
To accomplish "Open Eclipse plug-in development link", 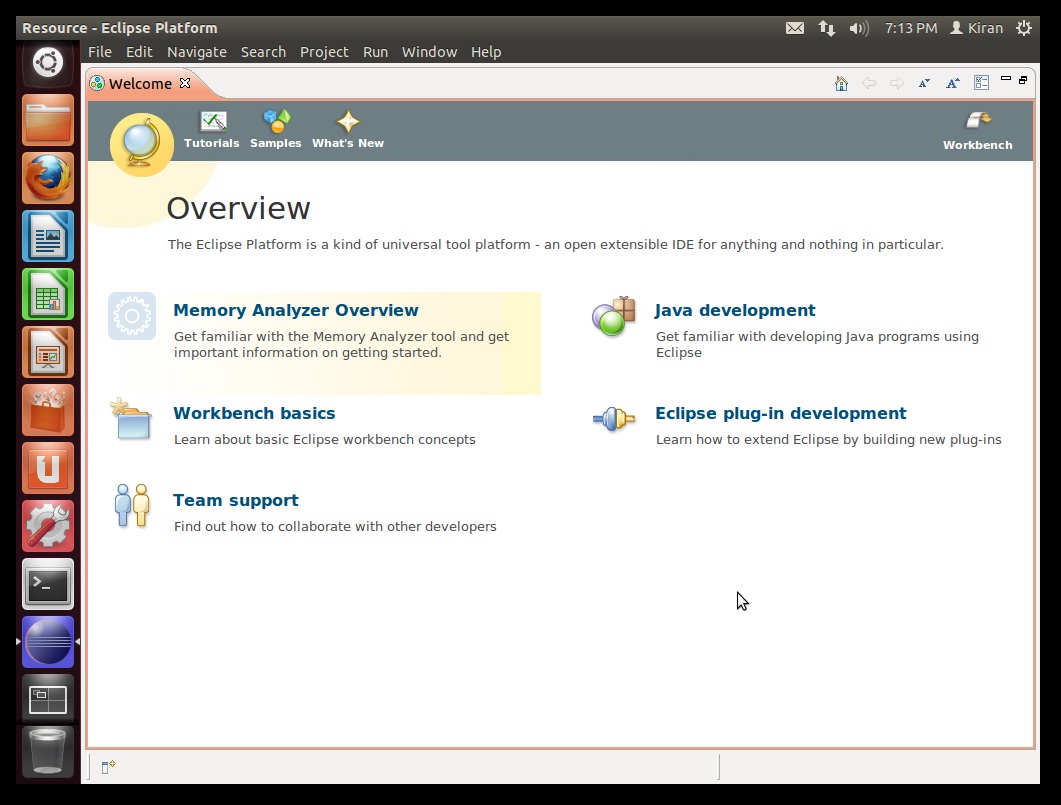I will click(780, 414).
